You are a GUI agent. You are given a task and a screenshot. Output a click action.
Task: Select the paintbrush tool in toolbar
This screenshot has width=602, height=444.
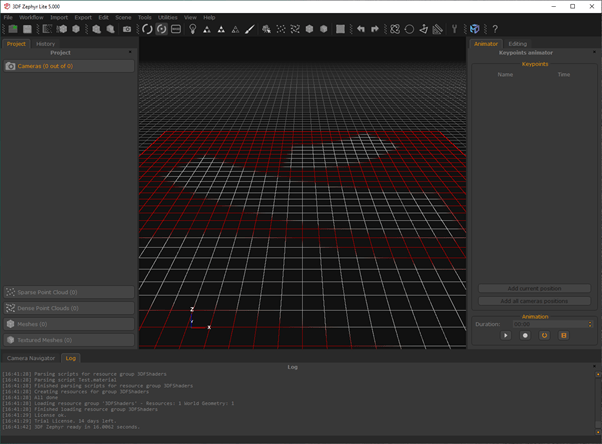(250, 29)
